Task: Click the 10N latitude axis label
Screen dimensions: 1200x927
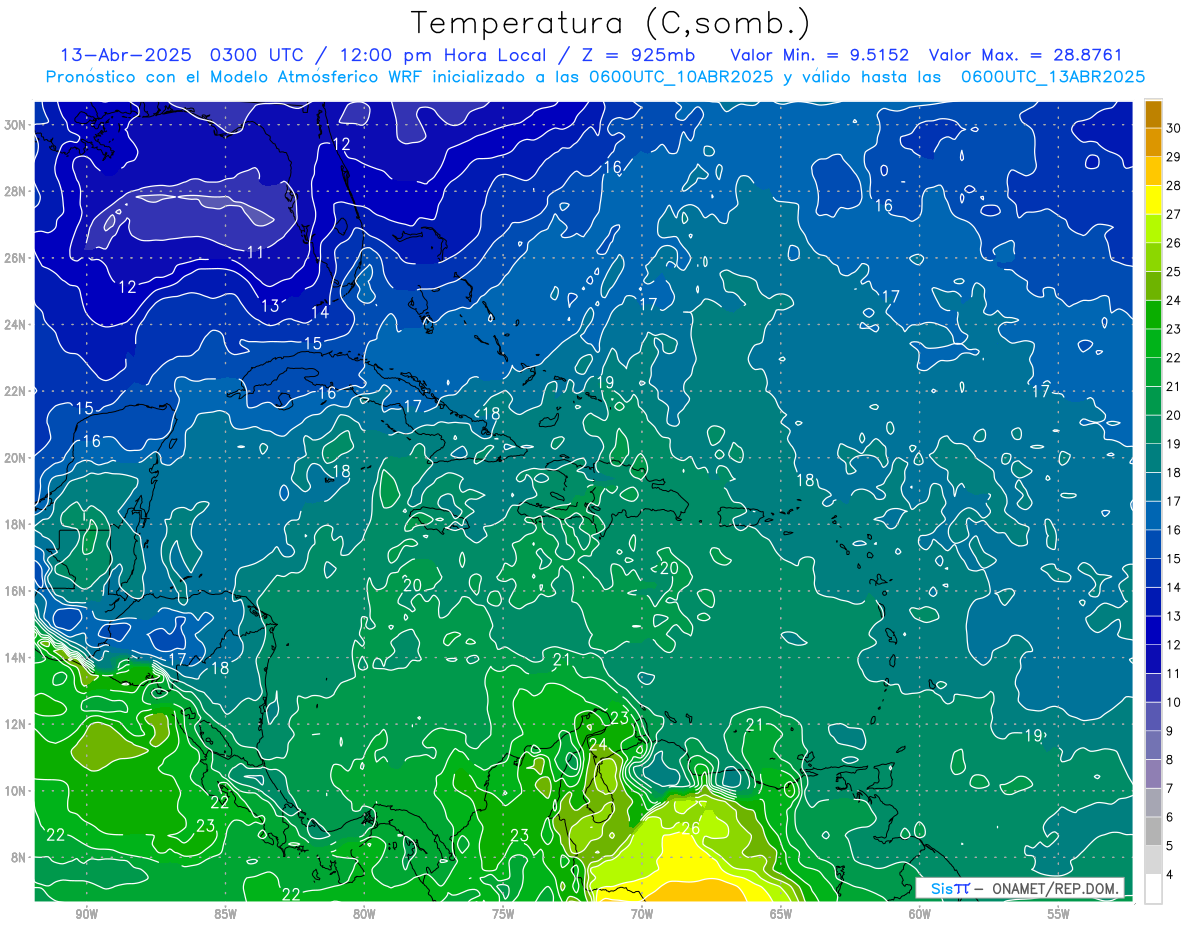Action: click(x=16, y=791)
